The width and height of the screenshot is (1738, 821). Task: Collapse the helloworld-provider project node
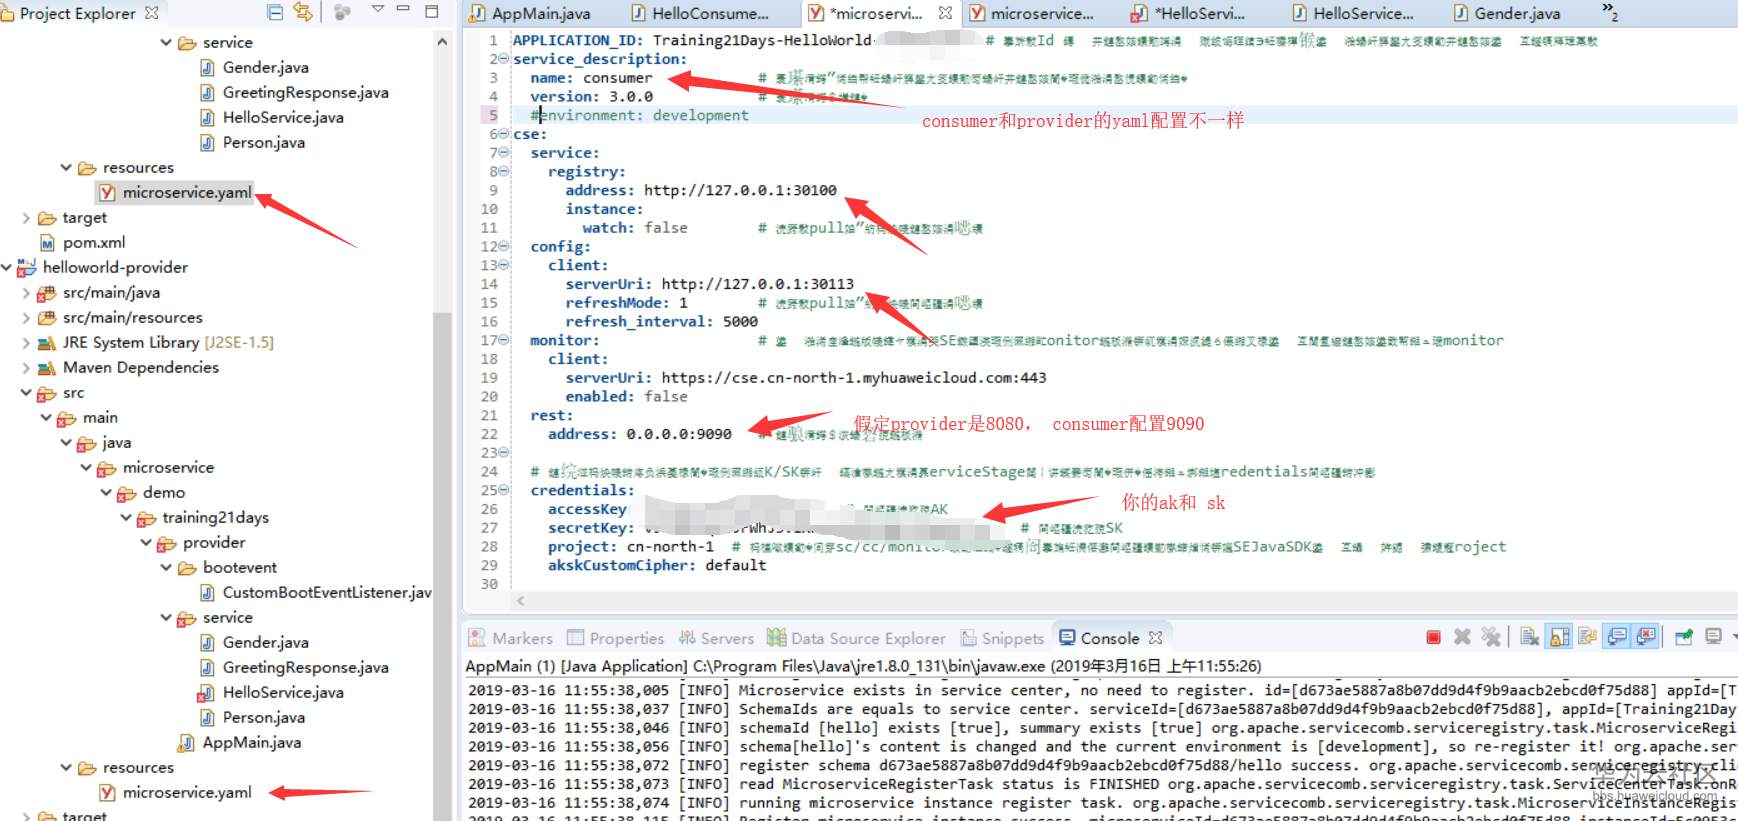click(x=7, y=267)
